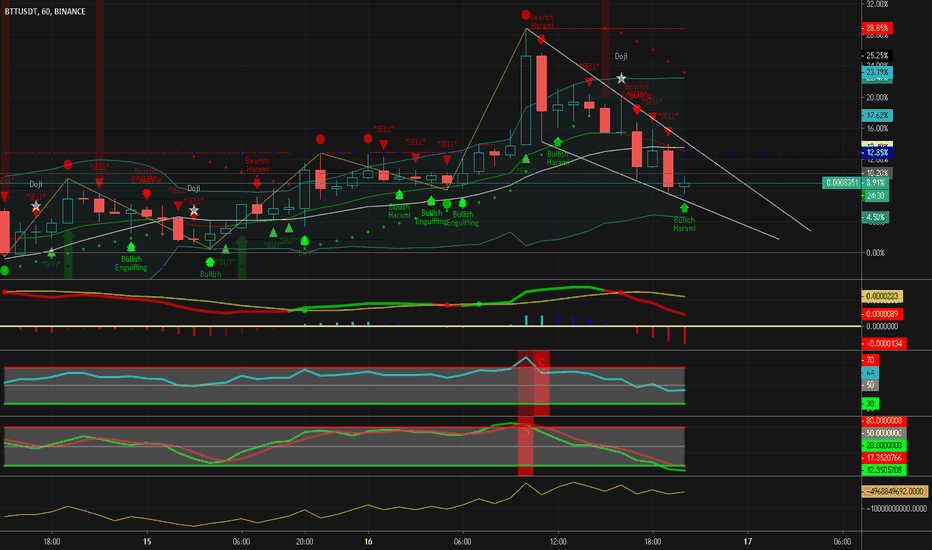Viewport: 932px width, 550px height.
Task: Click the 20:00 time axis label
Action: (305, 542)
